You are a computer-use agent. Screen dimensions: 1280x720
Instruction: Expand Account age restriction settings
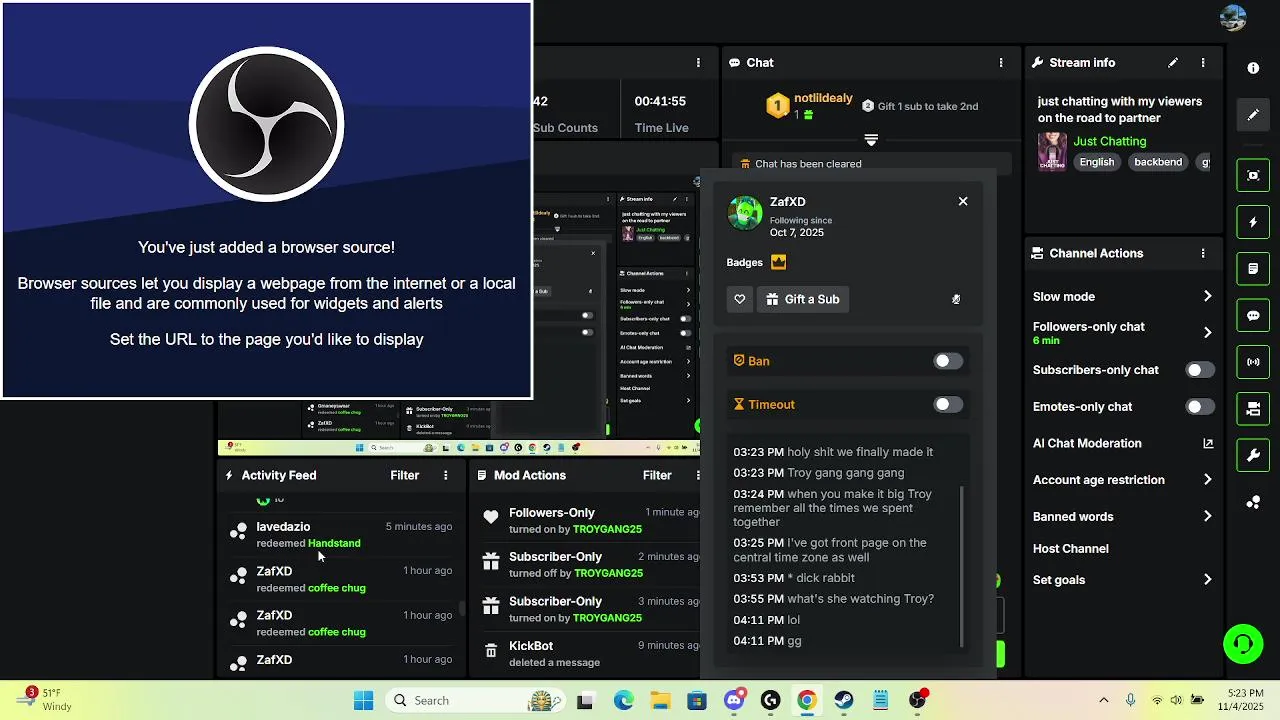pyautogui.click(x=1207, y=480)
